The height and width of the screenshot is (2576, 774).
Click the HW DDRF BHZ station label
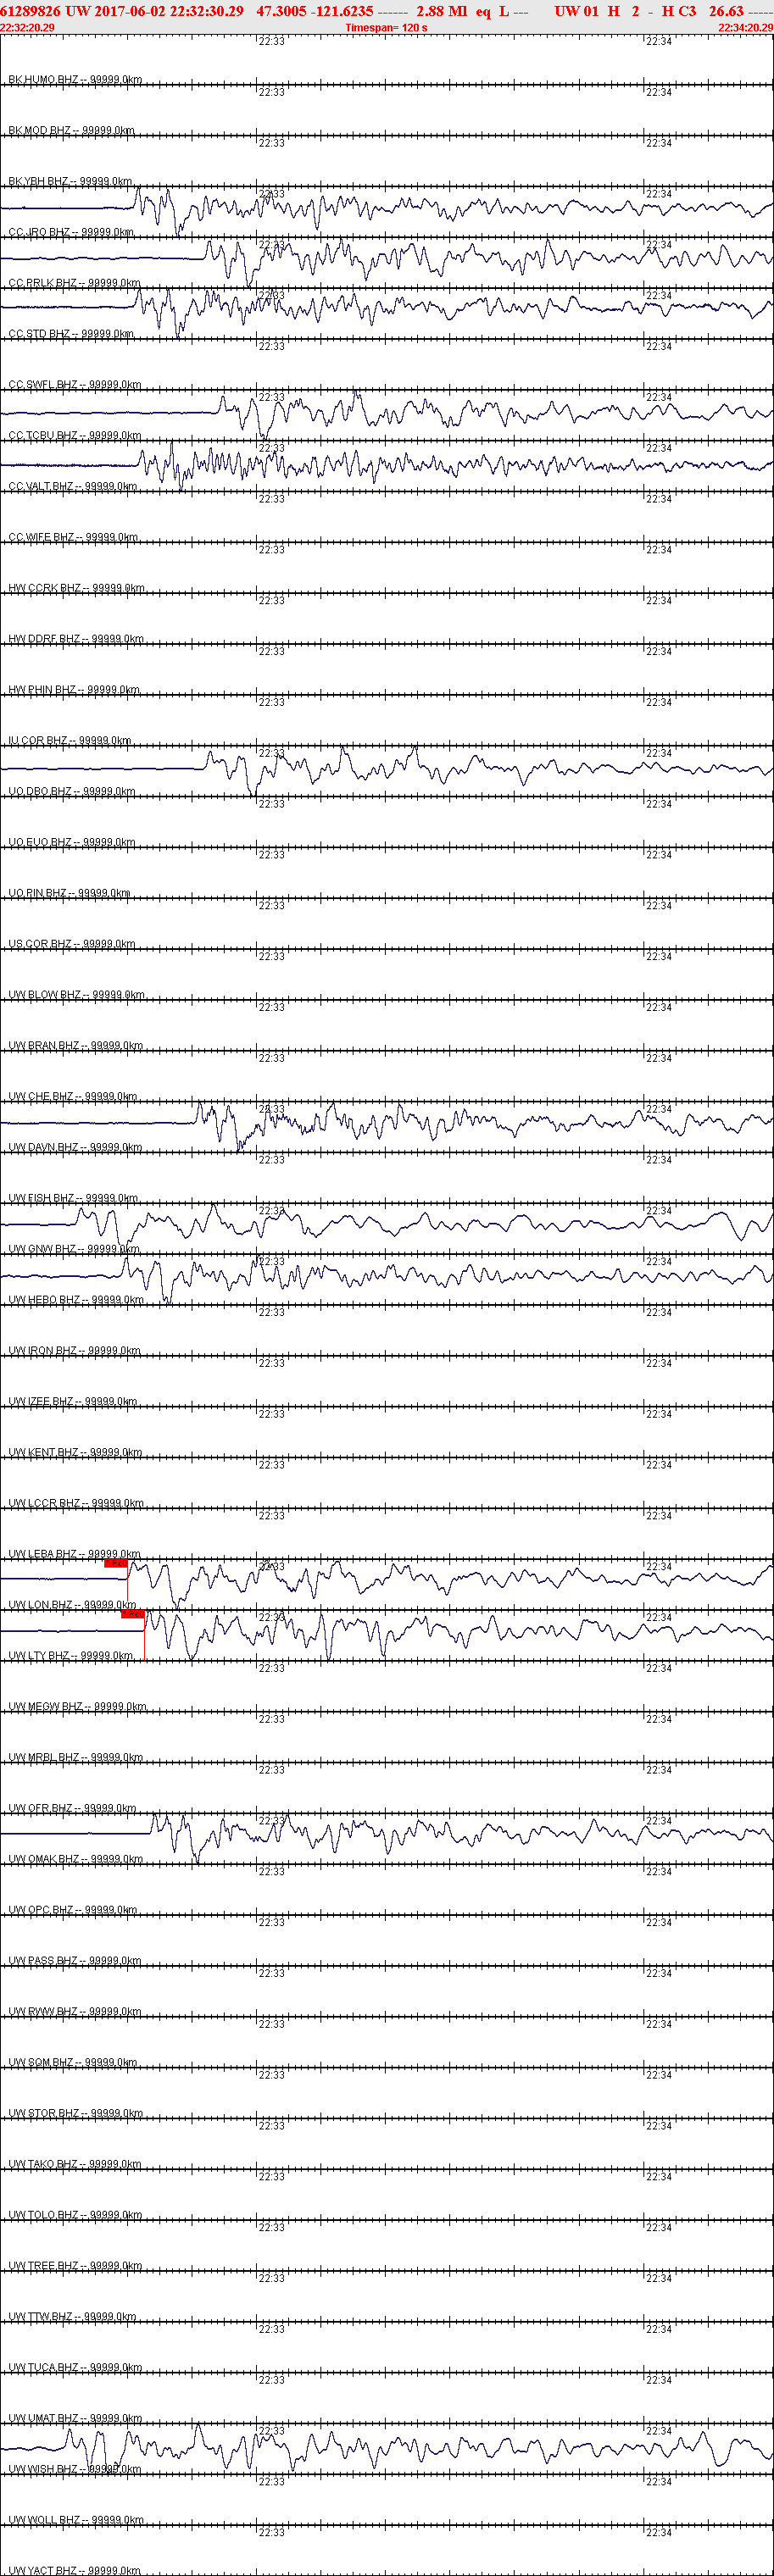(x=76, y=639)
